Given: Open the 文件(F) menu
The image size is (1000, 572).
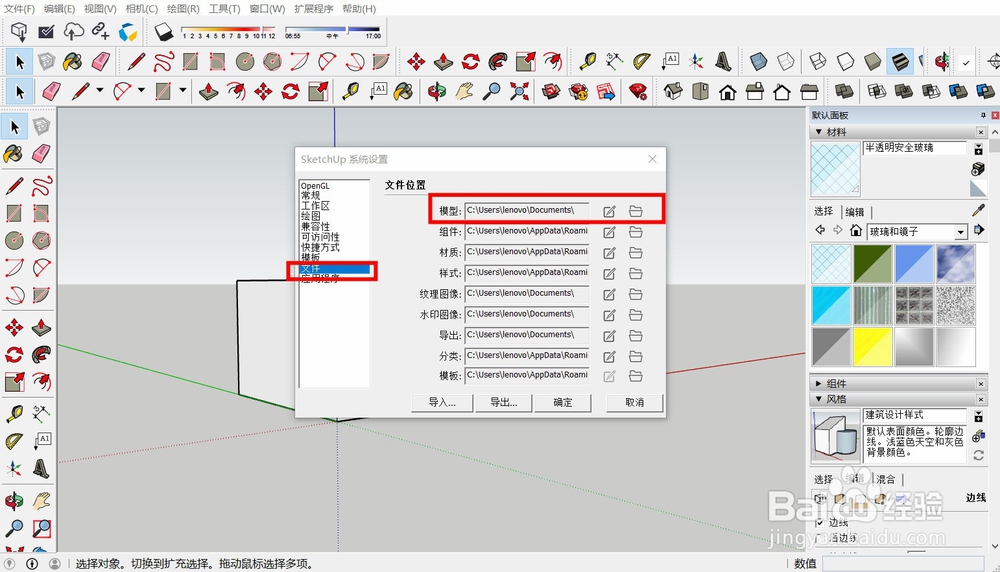Looking at the screenshot, I should pyautogui.click(x=19, y=9).
